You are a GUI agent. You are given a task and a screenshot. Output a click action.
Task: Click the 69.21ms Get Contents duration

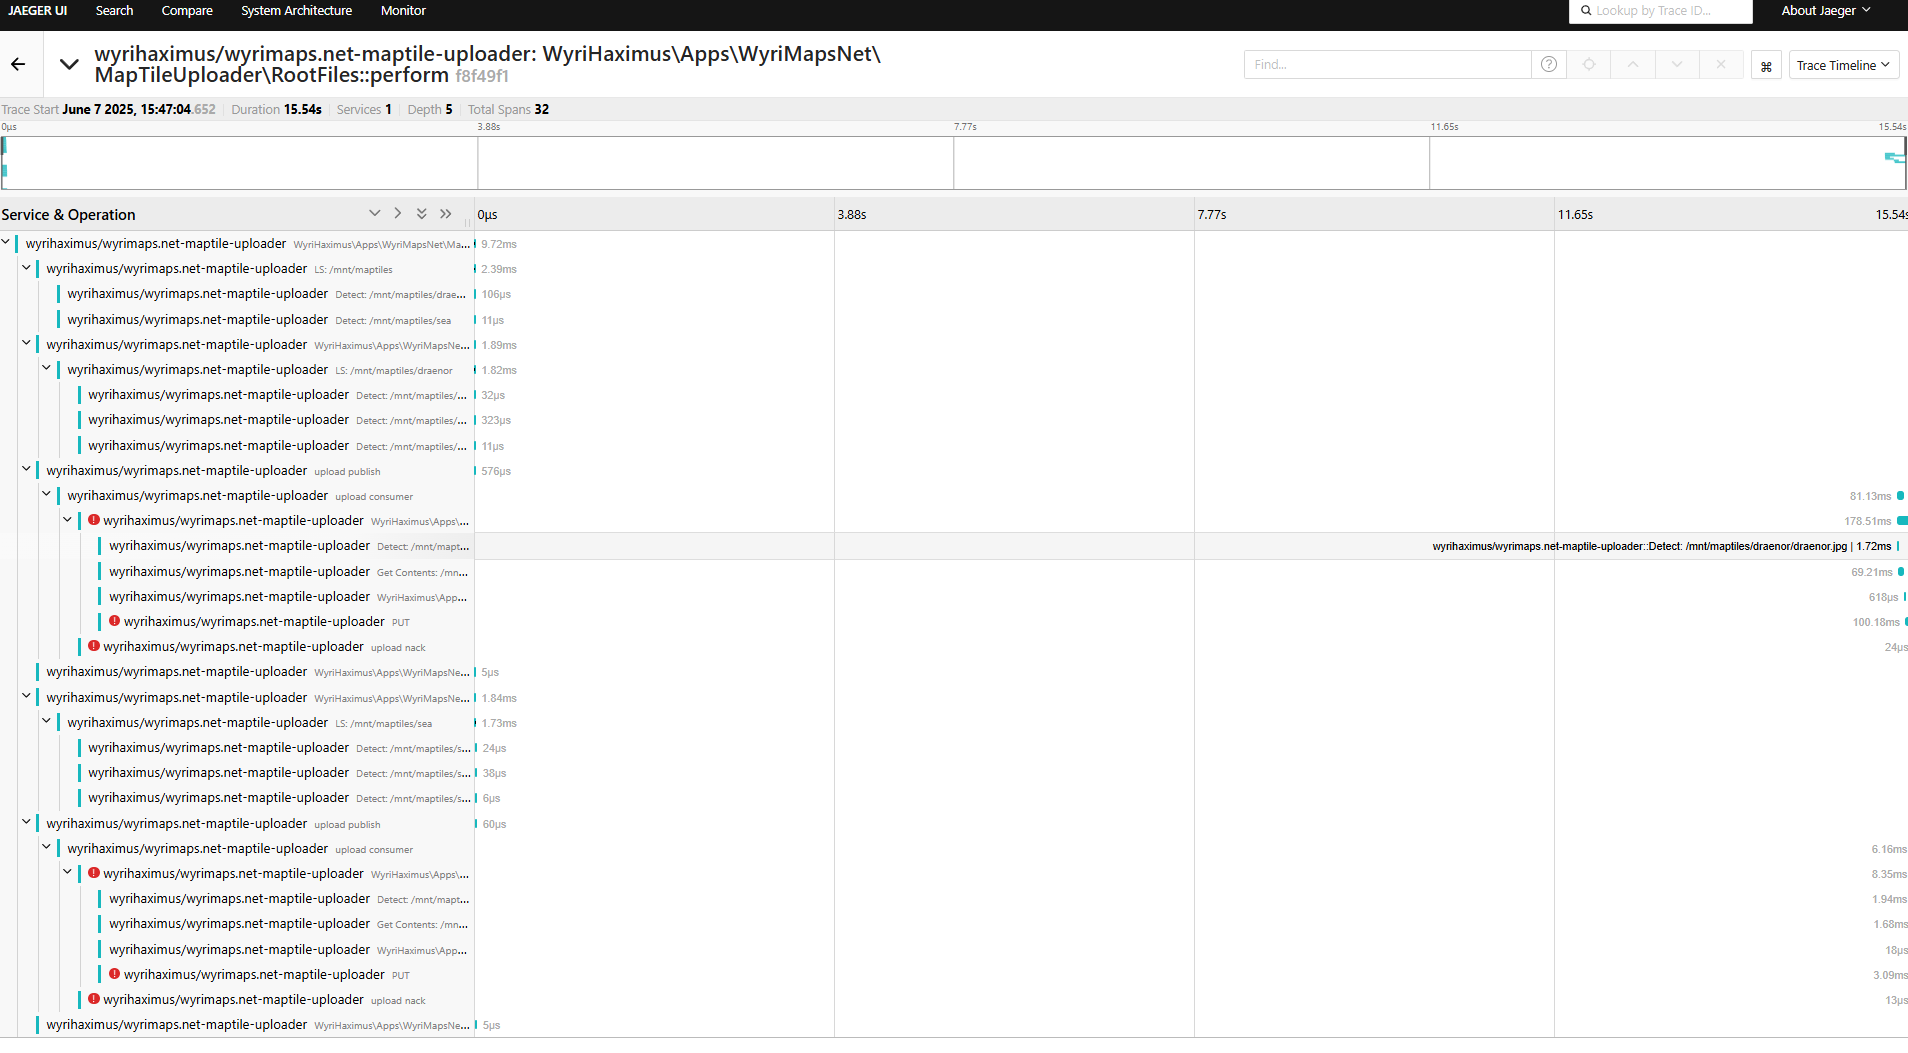[1872, 572]
